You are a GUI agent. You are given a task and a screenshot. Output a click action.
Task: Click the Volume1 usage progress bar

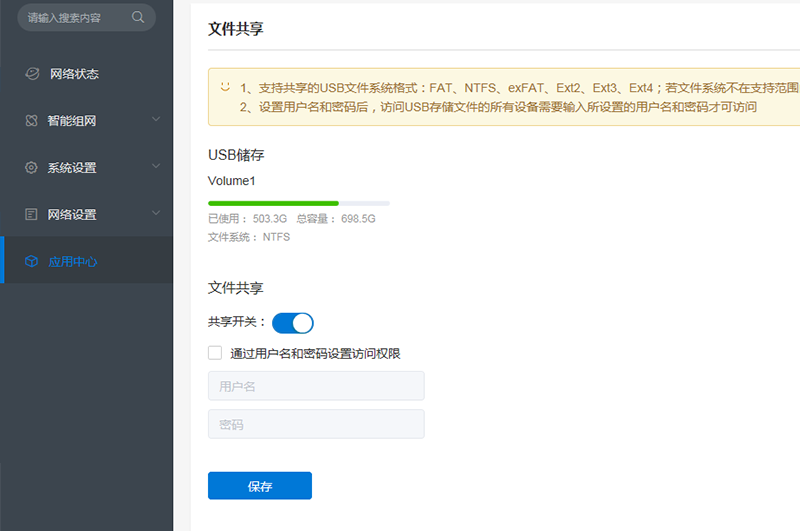click(x=299, y=203)
